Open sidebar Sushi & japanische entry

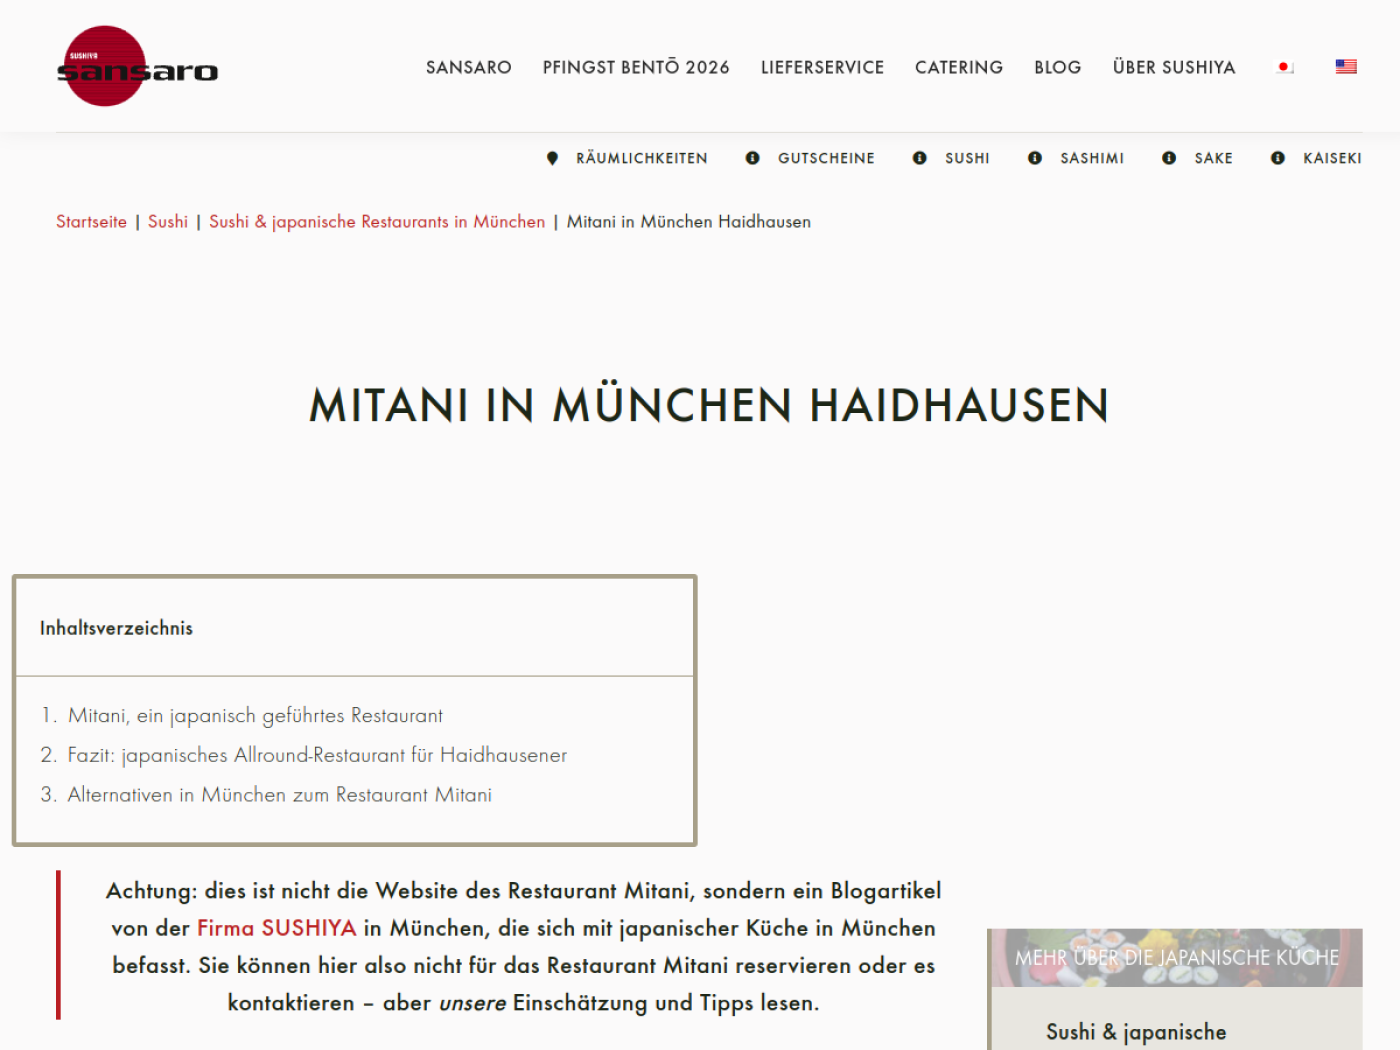point(1136,1032)
